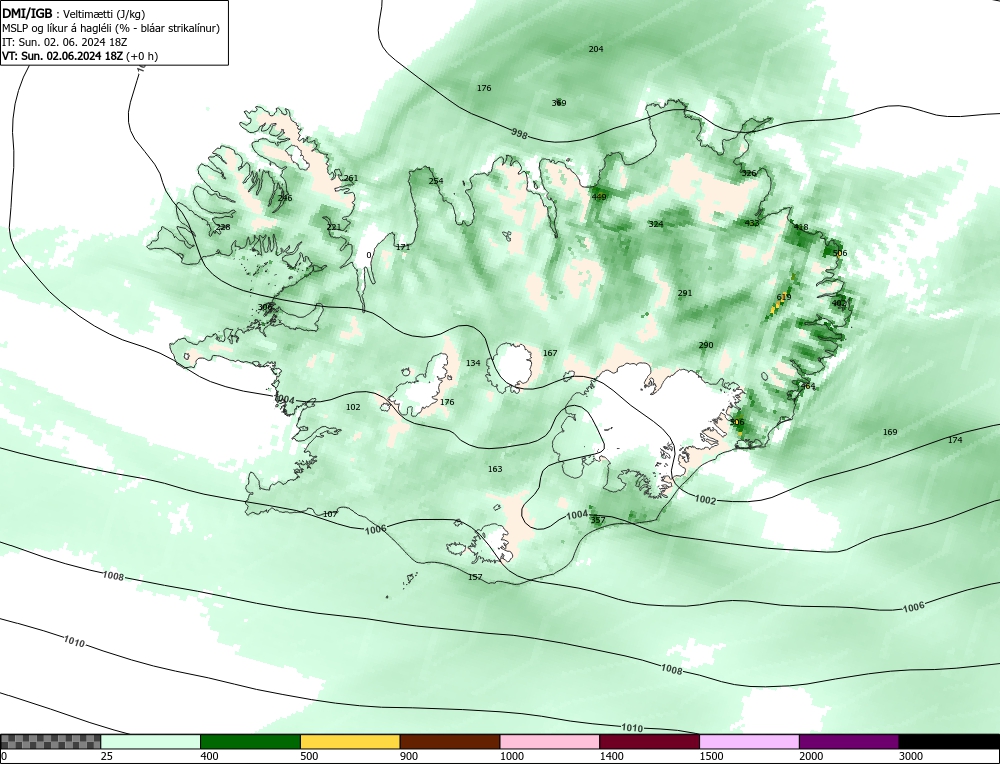Click the map value '324'
The image size is (1000, 764).
point(656,224)
